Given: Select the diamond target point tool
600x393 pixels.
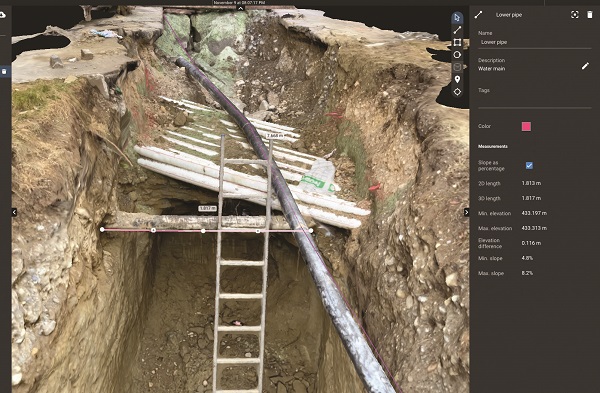Looking at the screenshot, I should (457, 92).
